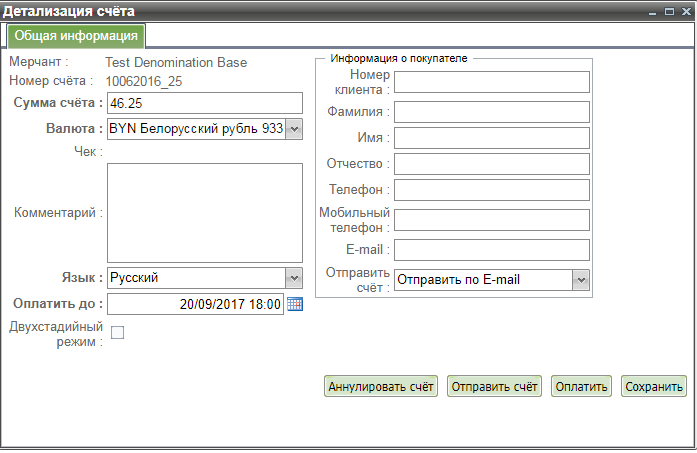Viewport: 697px width, 453px height.
Task: Focus the E-mail input field
Action: 491,249
